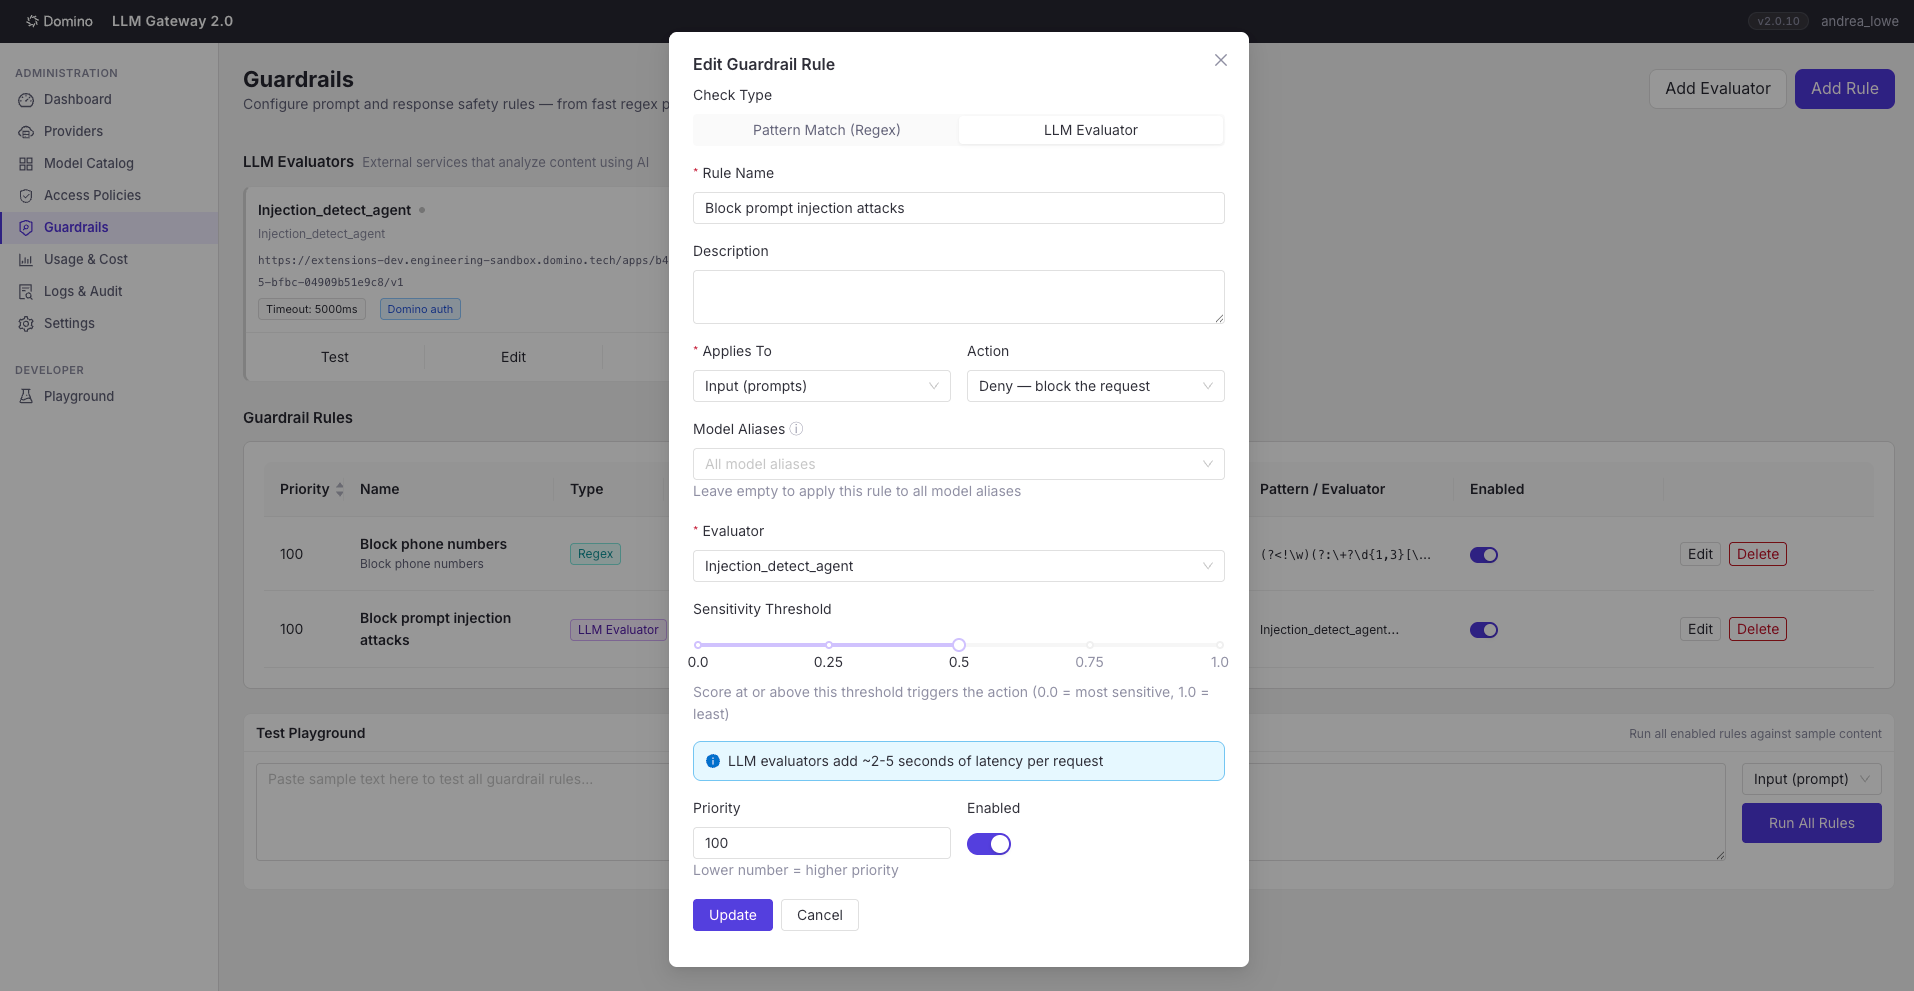Toggle Enabled for Block phone numbers rule
The height and width of the screenshot is (991, 1914).
[x=1484, y=555]
